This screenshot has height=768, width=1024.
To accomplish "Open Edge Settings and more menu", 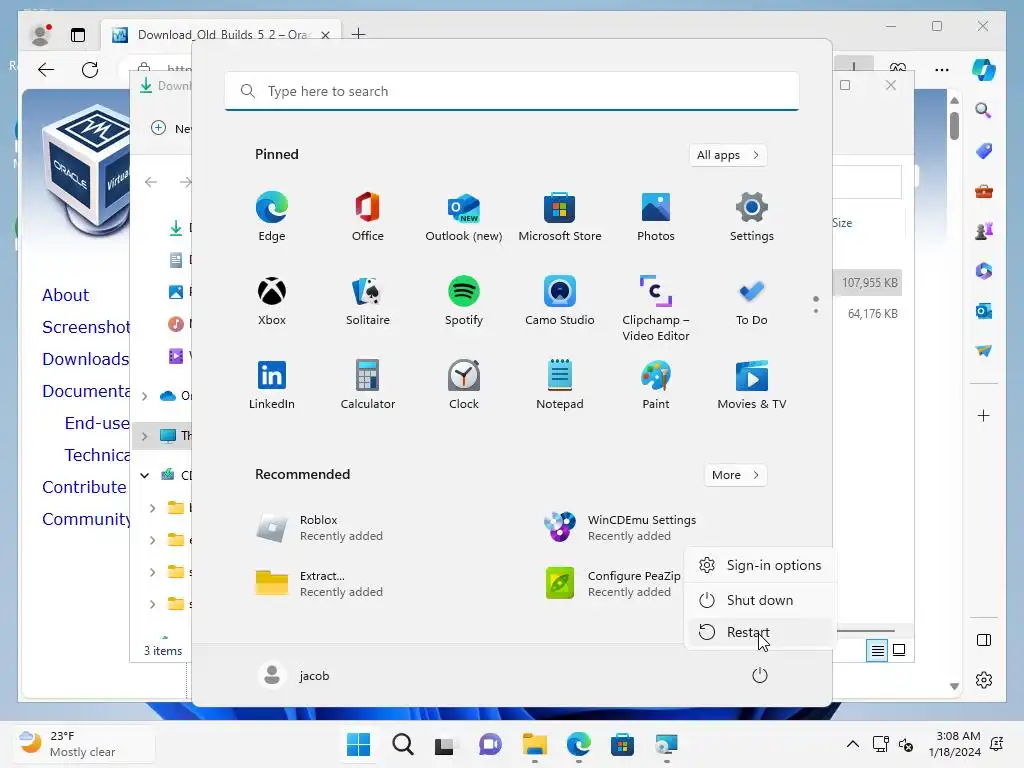I will click(942, 70).
